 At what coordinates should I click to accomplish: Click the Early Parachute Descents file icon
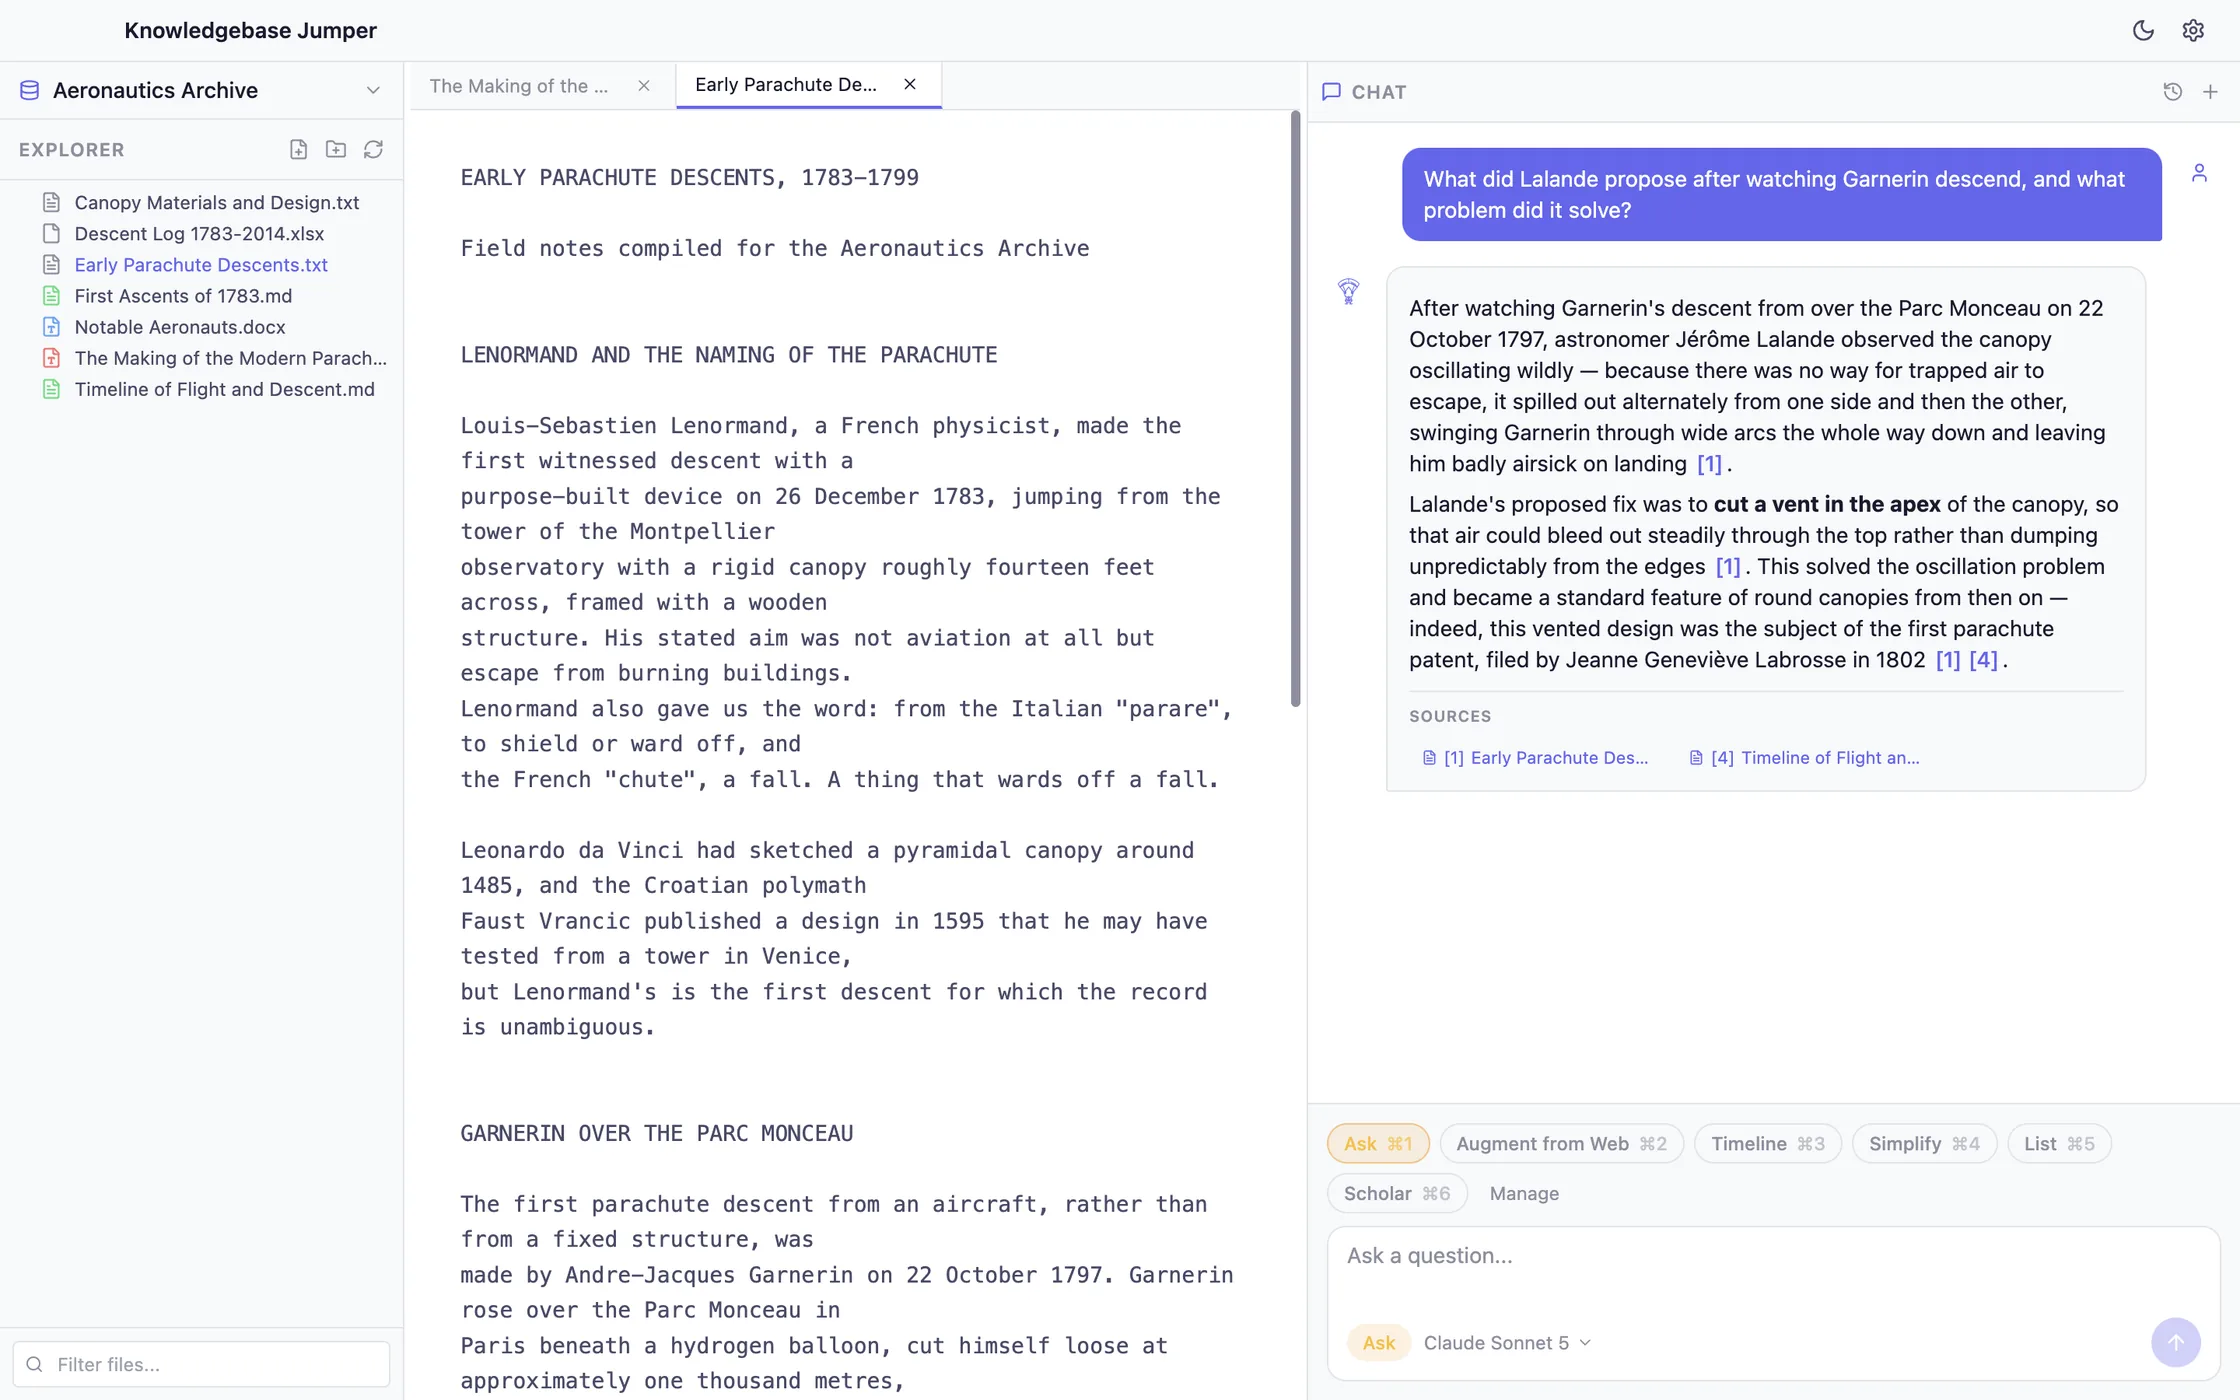coord(51,264)
